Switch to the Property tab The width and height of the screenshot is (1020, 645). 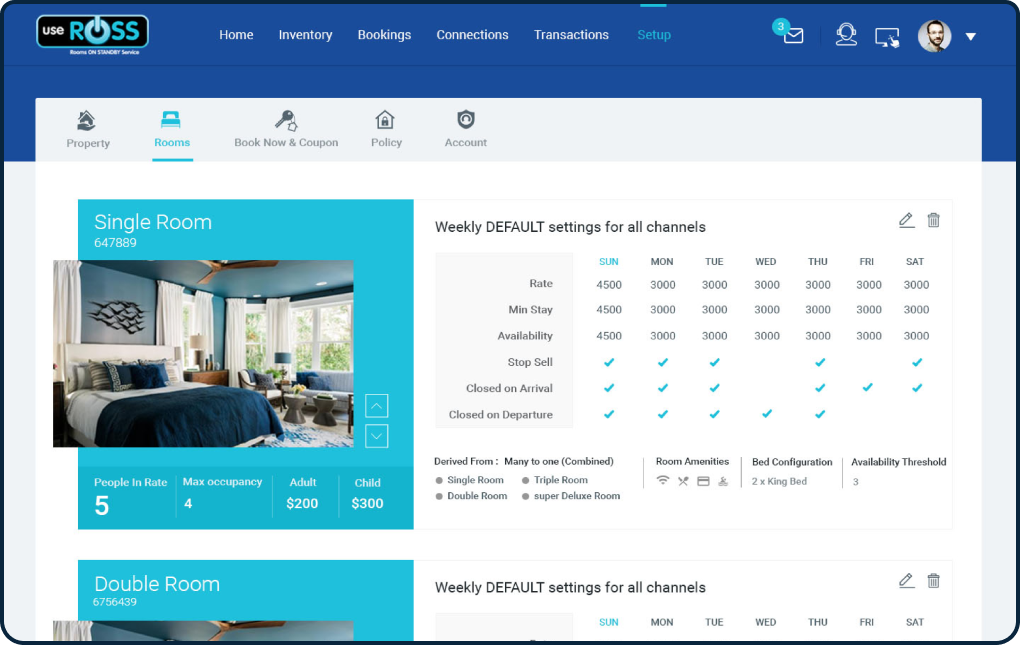point(88,129)
